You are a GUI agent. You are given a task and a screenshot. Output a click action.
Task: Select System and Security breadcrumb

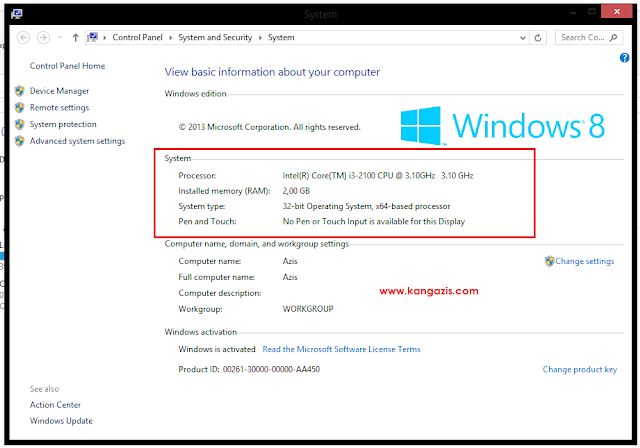coord(215,37)
